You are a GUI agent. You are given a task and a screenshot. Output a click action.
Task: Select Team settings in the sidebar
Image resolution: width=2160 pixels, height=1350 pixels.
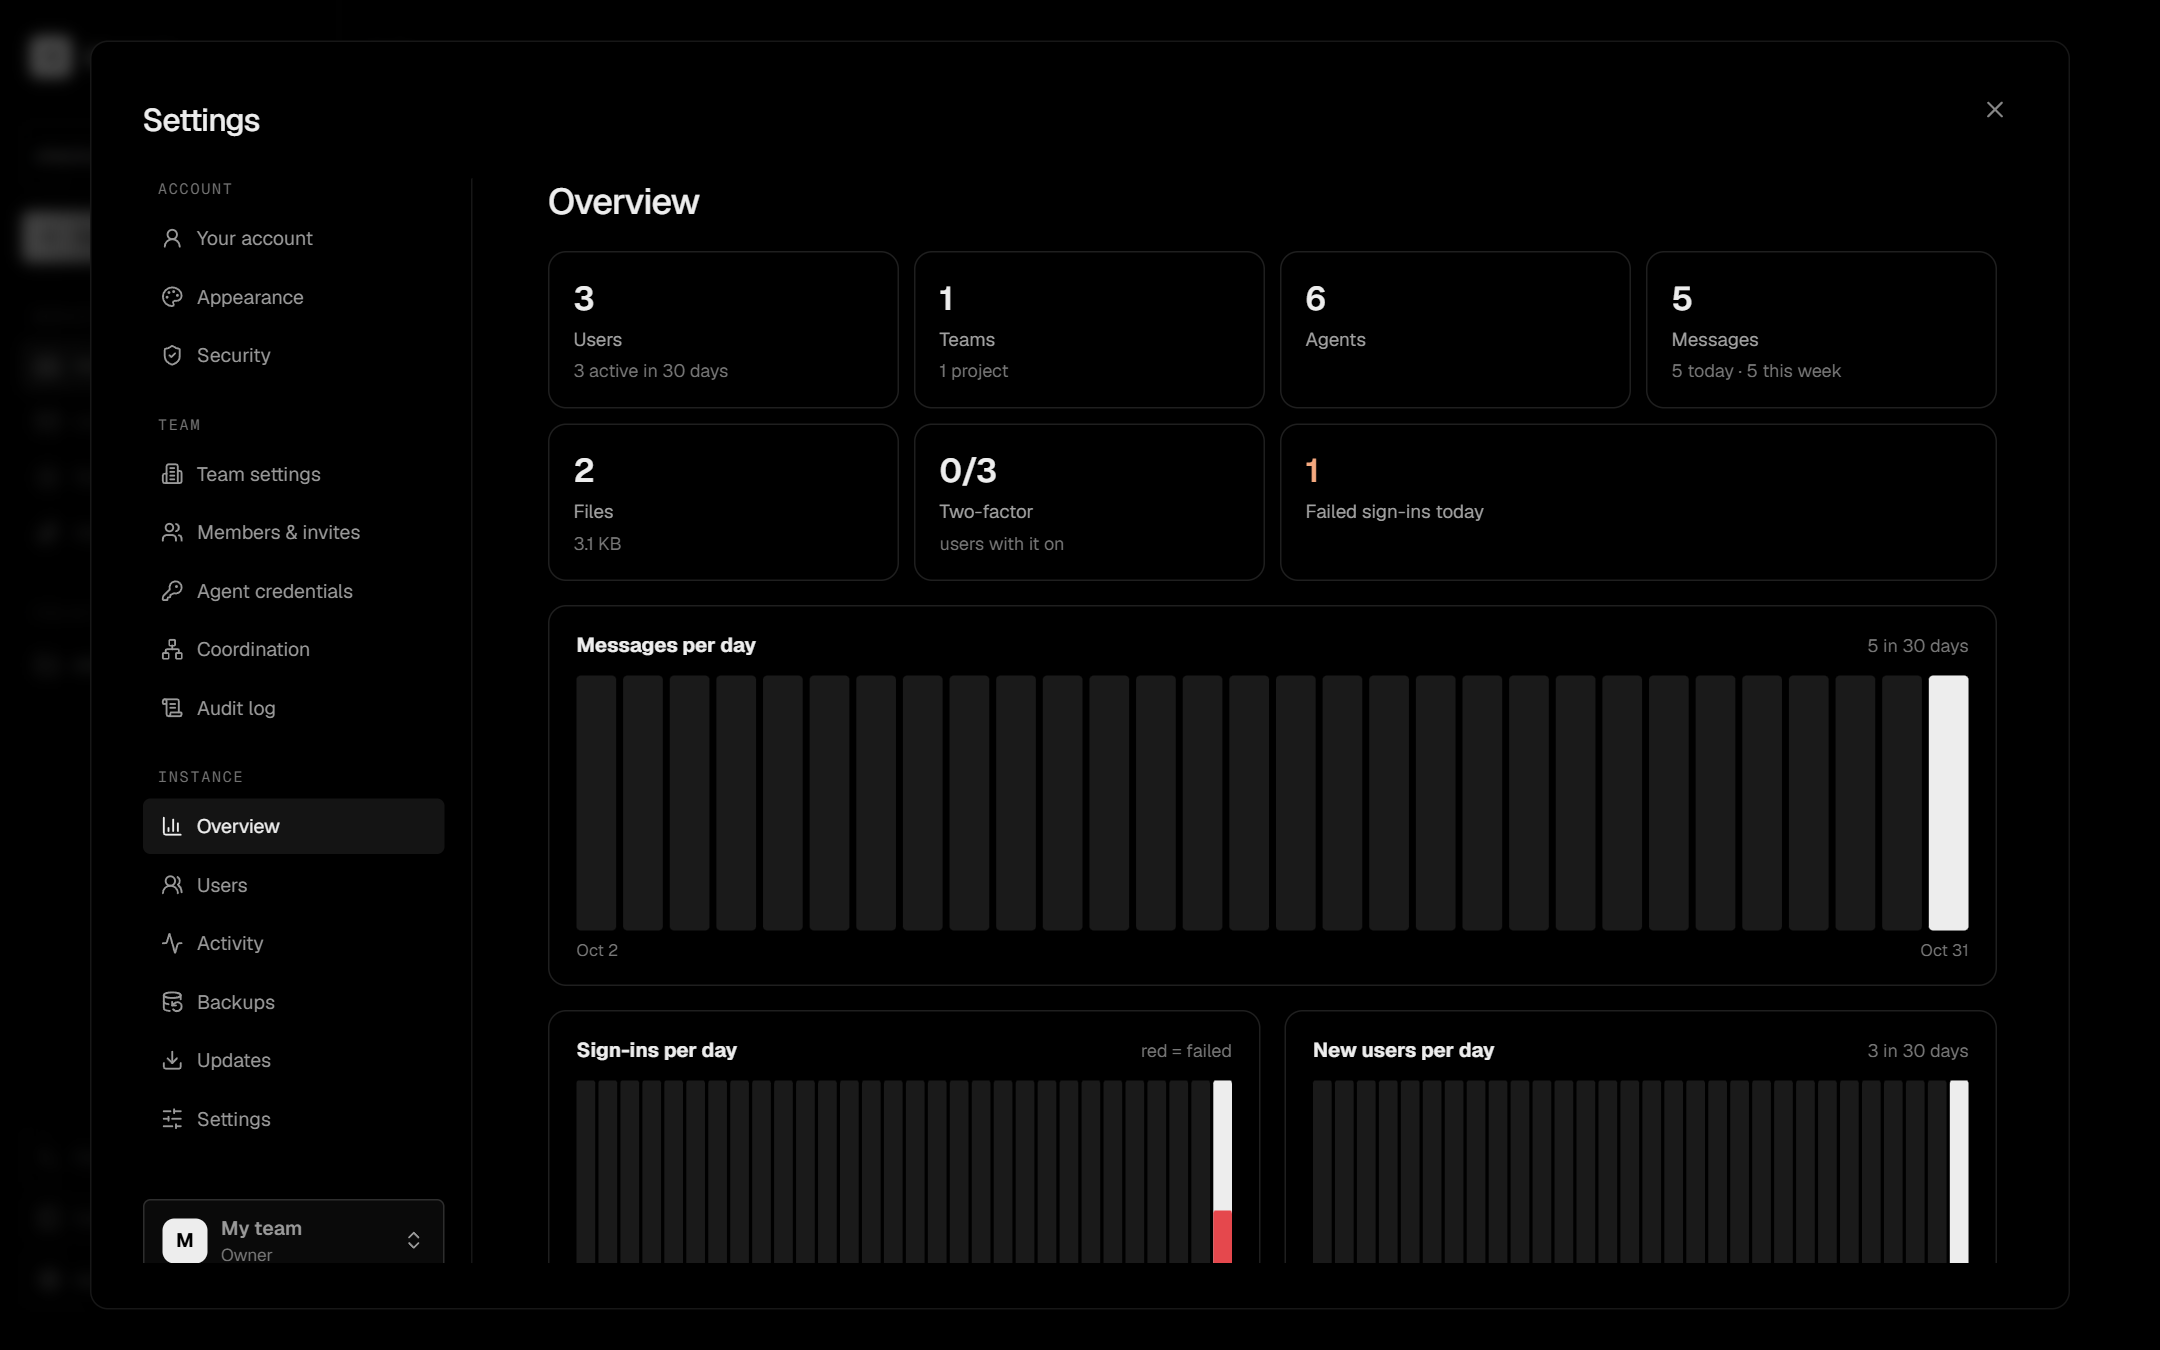[x=293, y=474]
